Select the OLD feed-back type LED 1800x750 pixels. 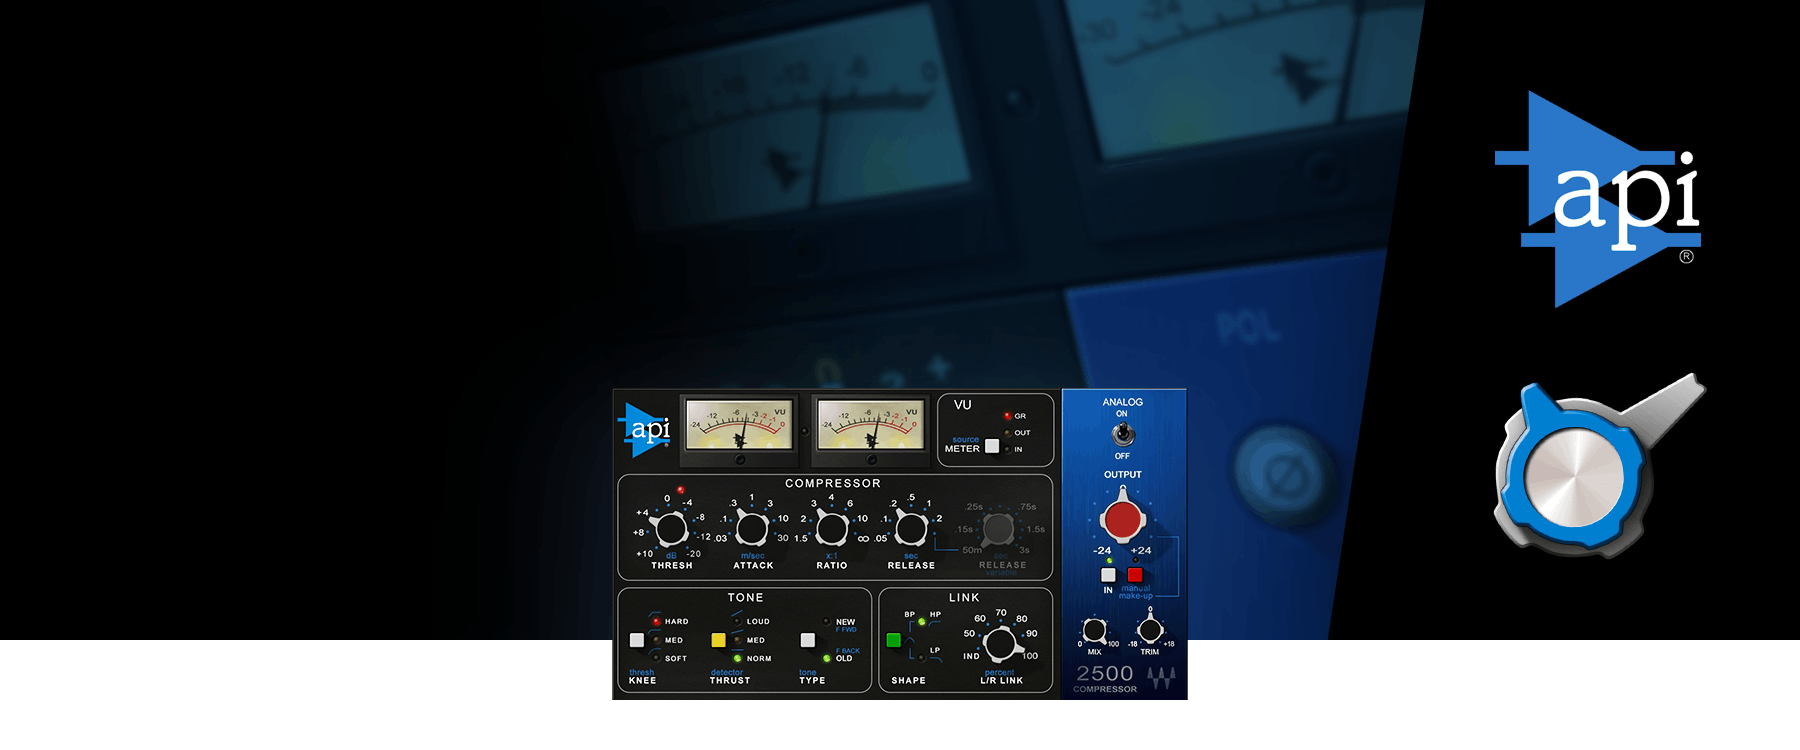826,658
